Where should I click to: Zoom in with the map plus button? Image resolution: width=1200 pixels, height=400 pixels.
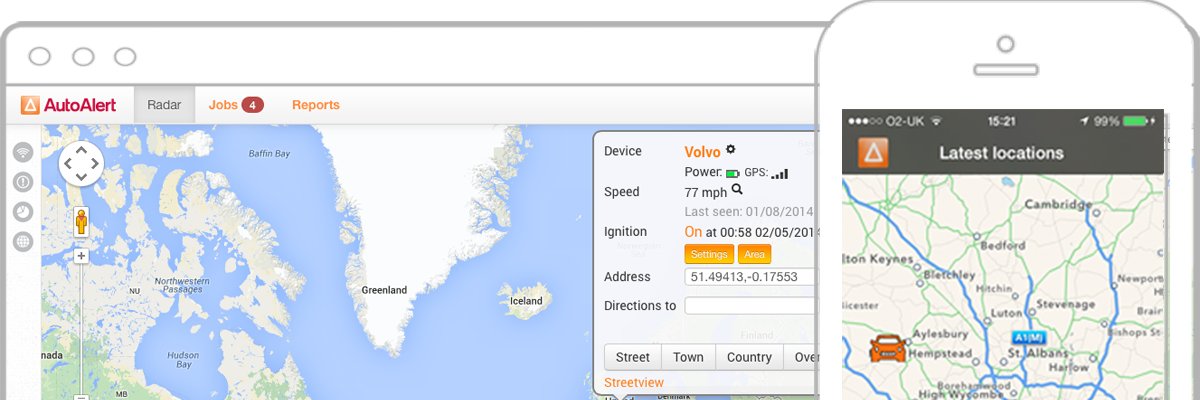[x=81, y=256]
